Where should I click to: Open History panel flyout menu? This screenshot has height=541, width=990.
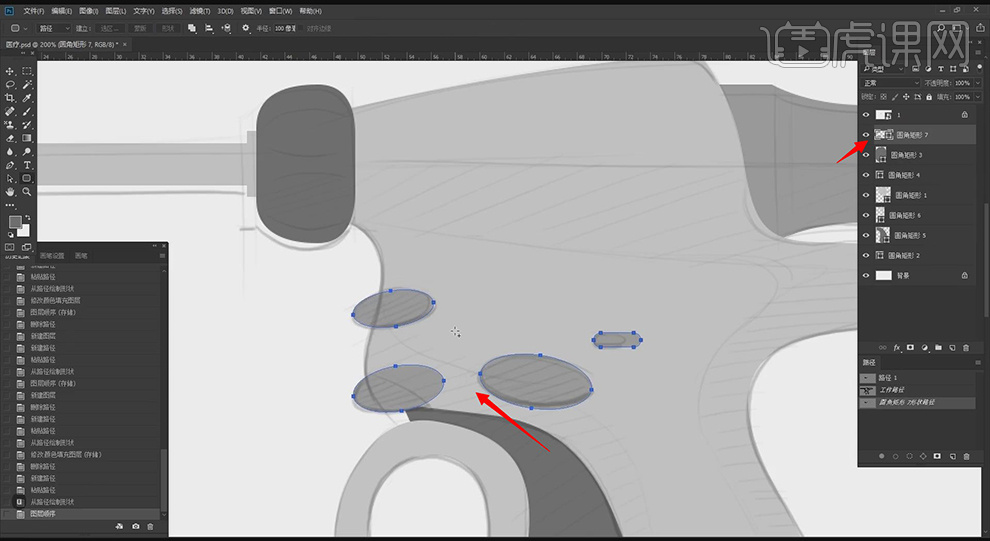(x=162, y=256)
